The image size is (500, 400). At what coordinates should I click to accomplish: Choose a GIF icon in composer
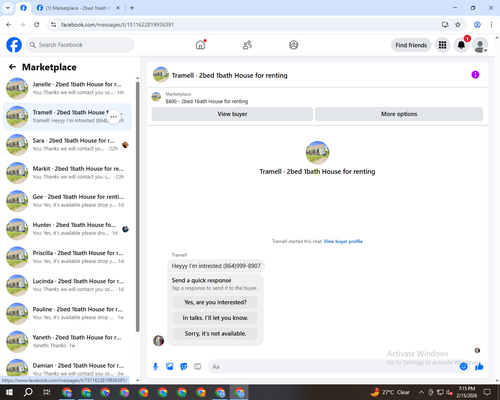coord(198,367)
